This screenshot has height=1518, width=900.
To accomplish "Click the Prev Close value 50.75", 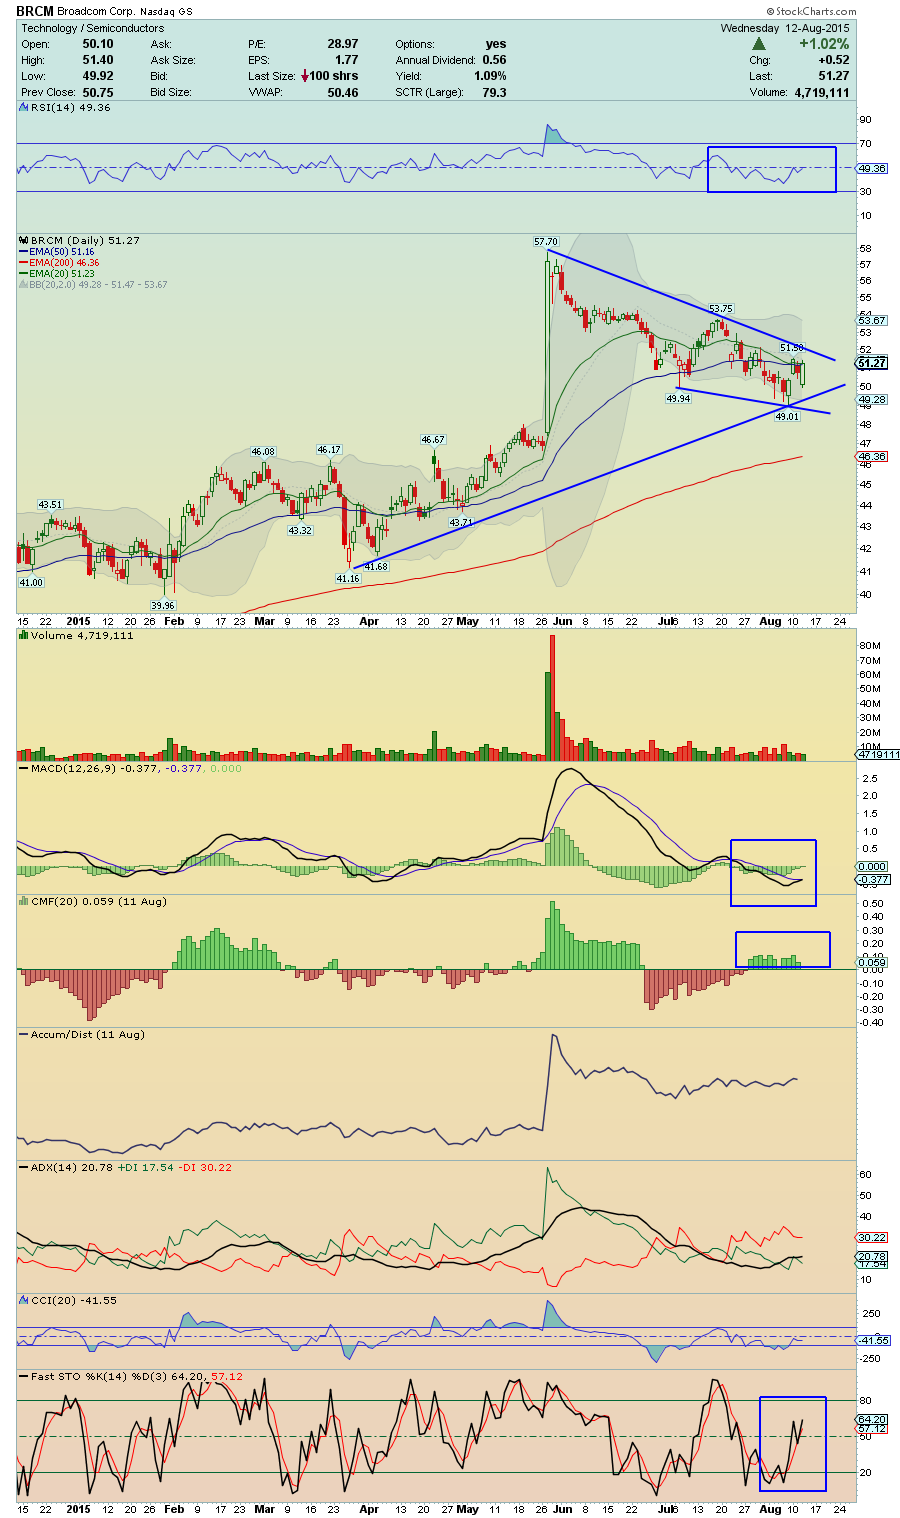I will tap(97, 92).
